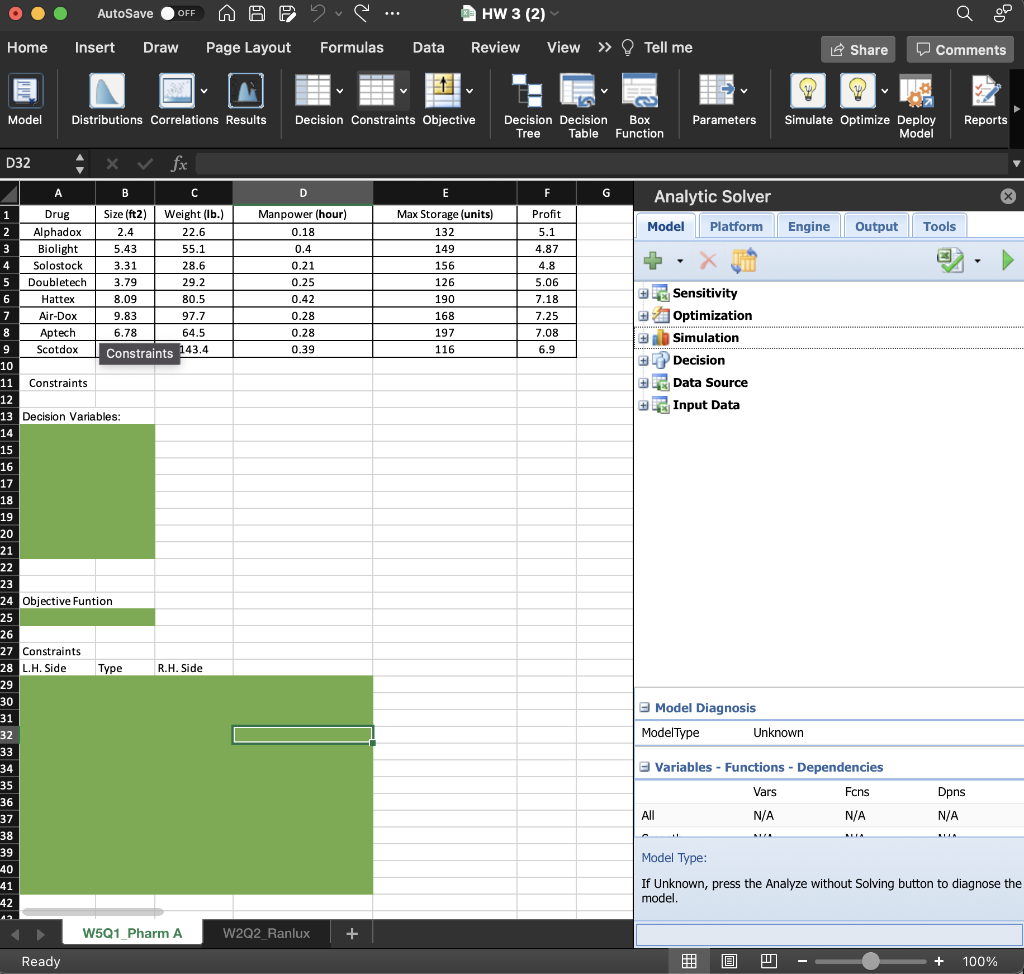Image resolution: width=1024 pixels, height=974 pixels.
Task: Open the Comments button
Action: pos(960,49)
